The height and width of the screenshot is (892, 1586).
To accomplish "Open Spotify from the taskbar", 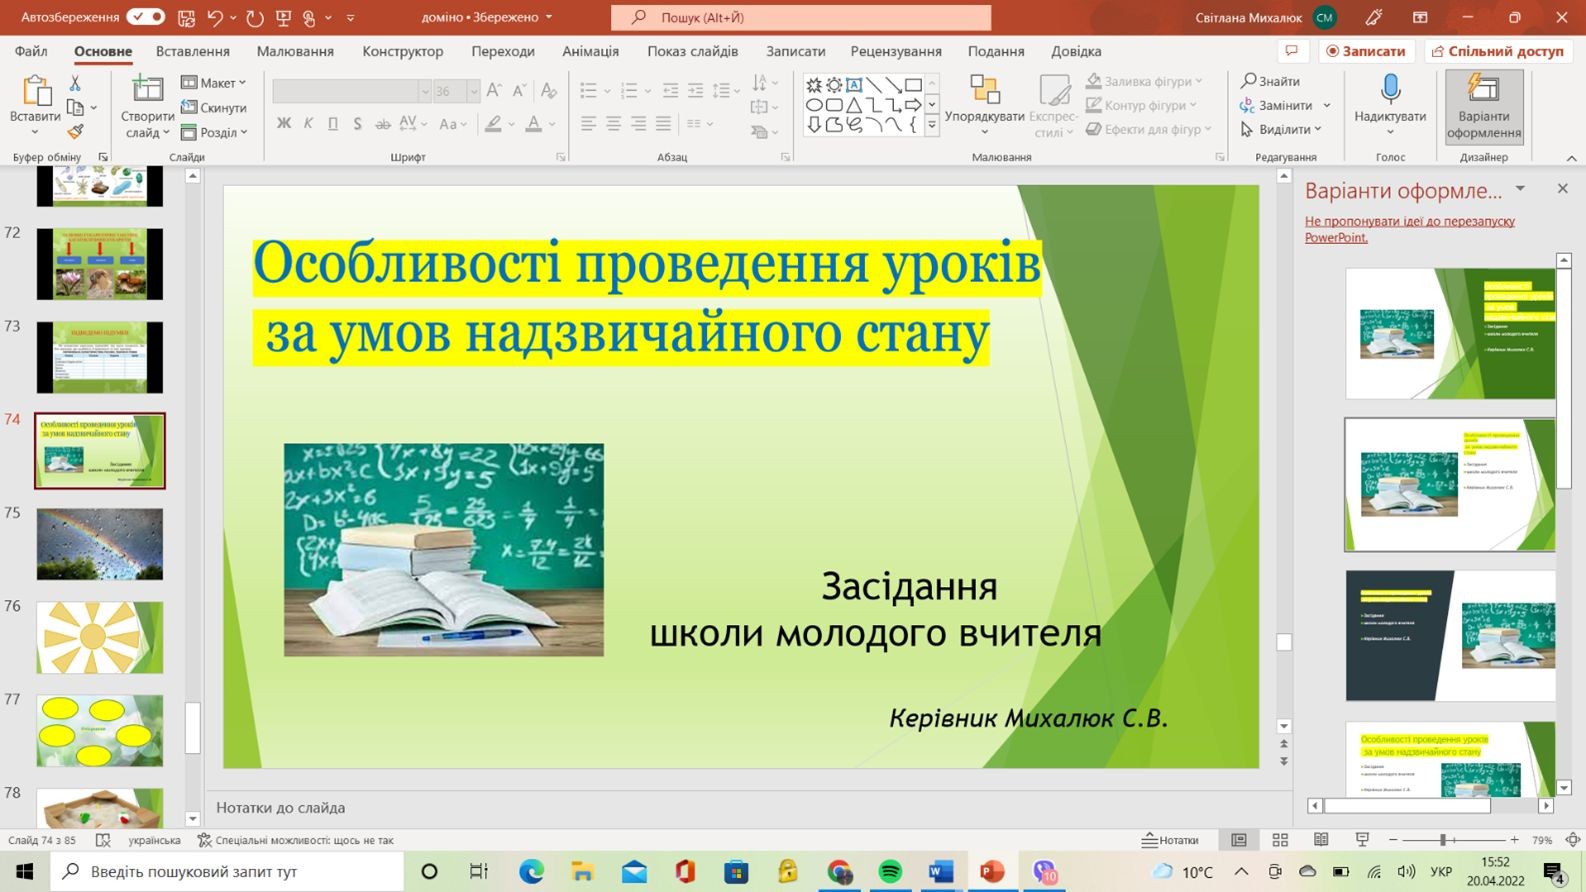I will tap(889, 872).
